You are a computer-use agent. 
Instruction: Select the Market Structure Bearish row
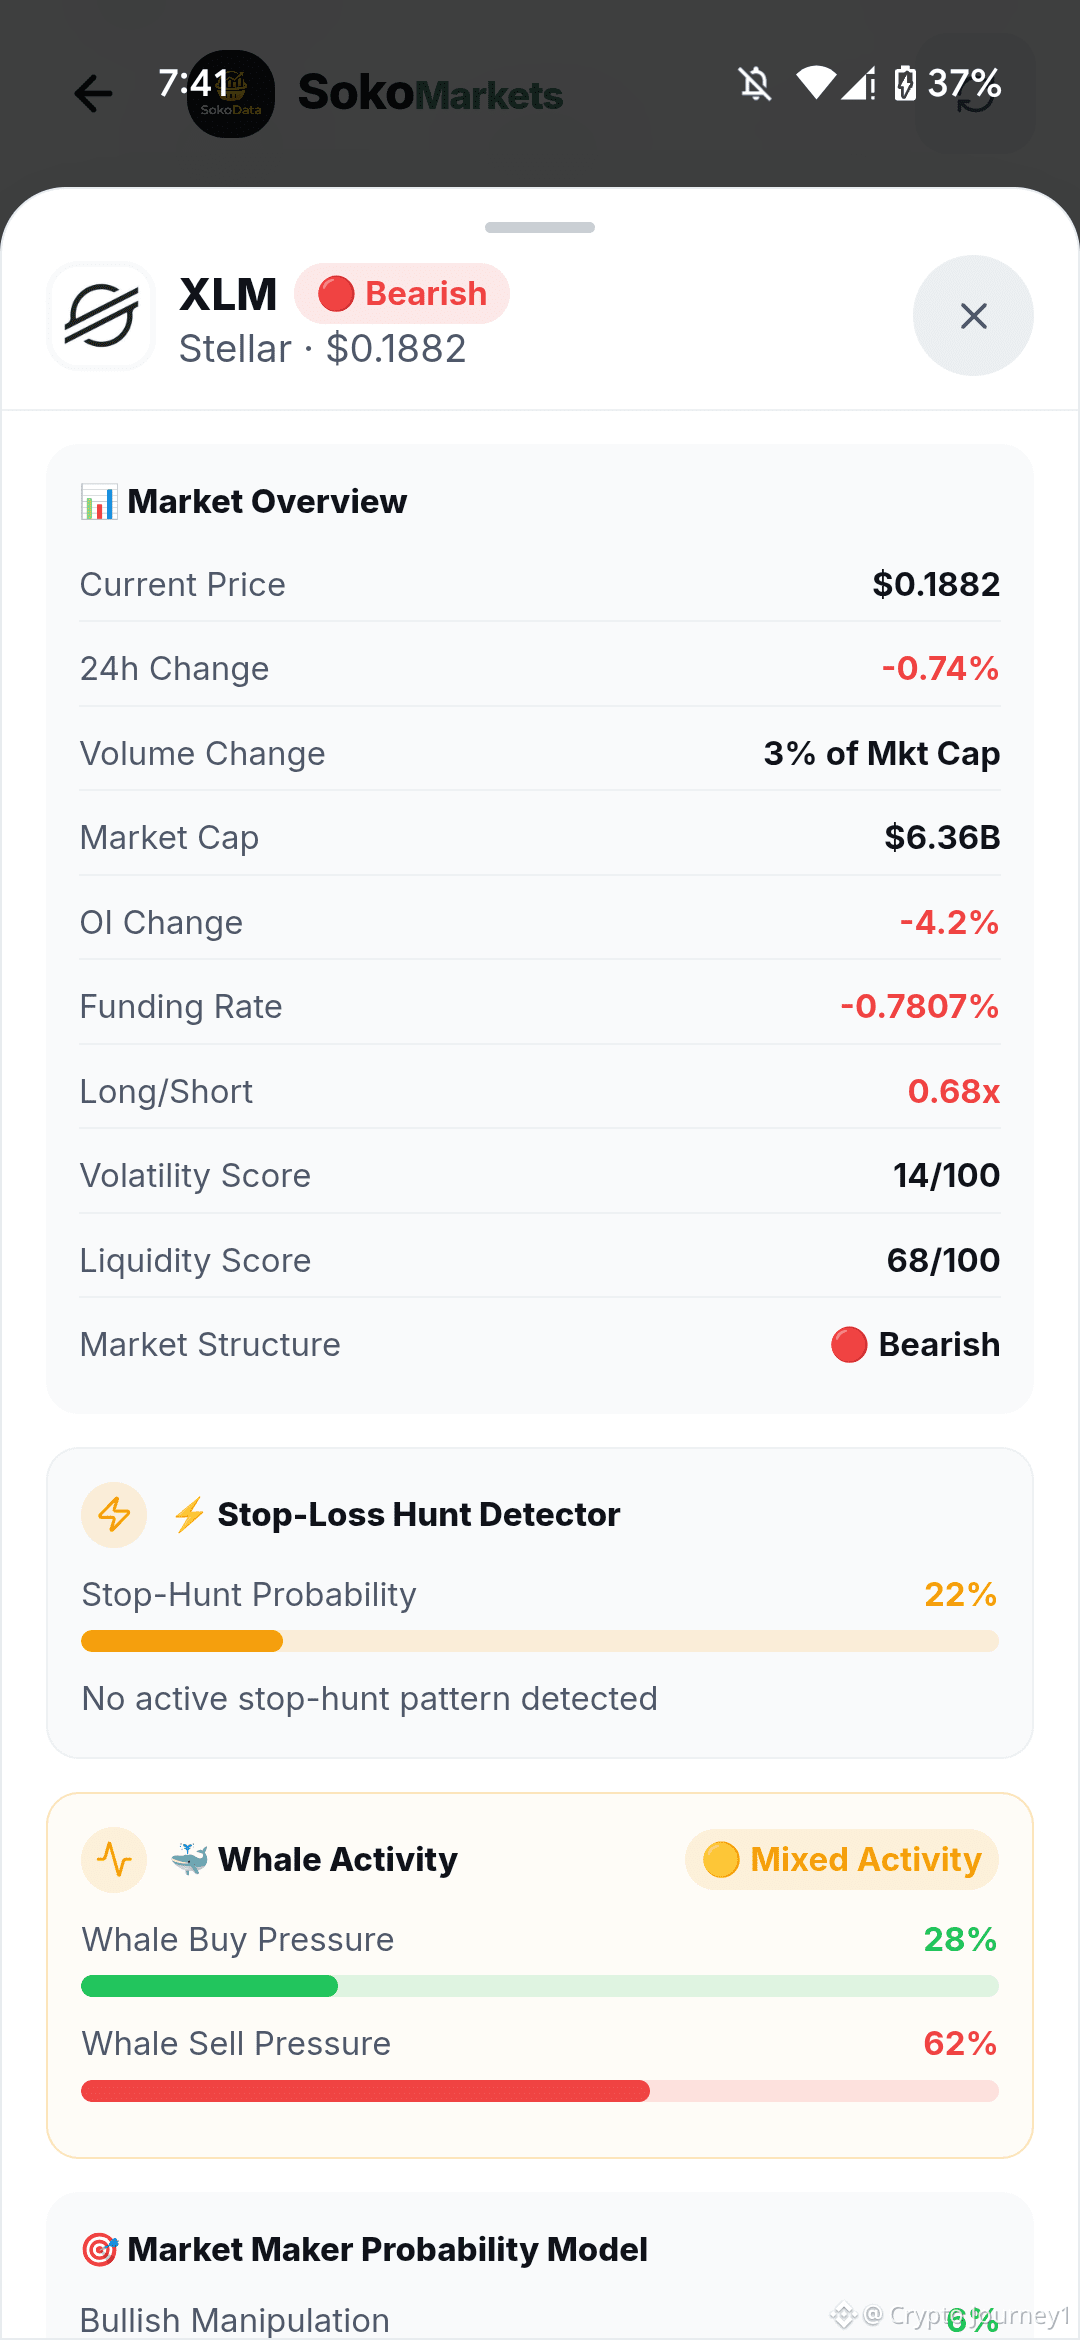[540, 1344]
